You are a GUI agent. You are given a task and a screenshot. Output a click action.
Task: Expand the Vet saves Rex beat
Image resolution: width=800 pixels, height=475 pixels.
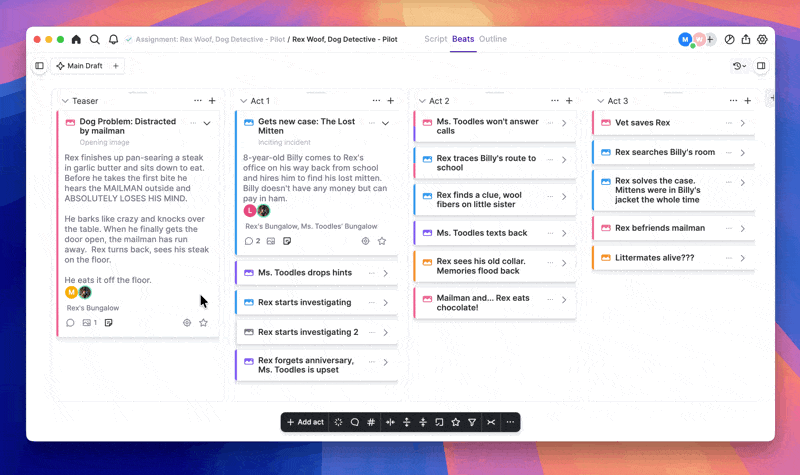tap(742, 123)
